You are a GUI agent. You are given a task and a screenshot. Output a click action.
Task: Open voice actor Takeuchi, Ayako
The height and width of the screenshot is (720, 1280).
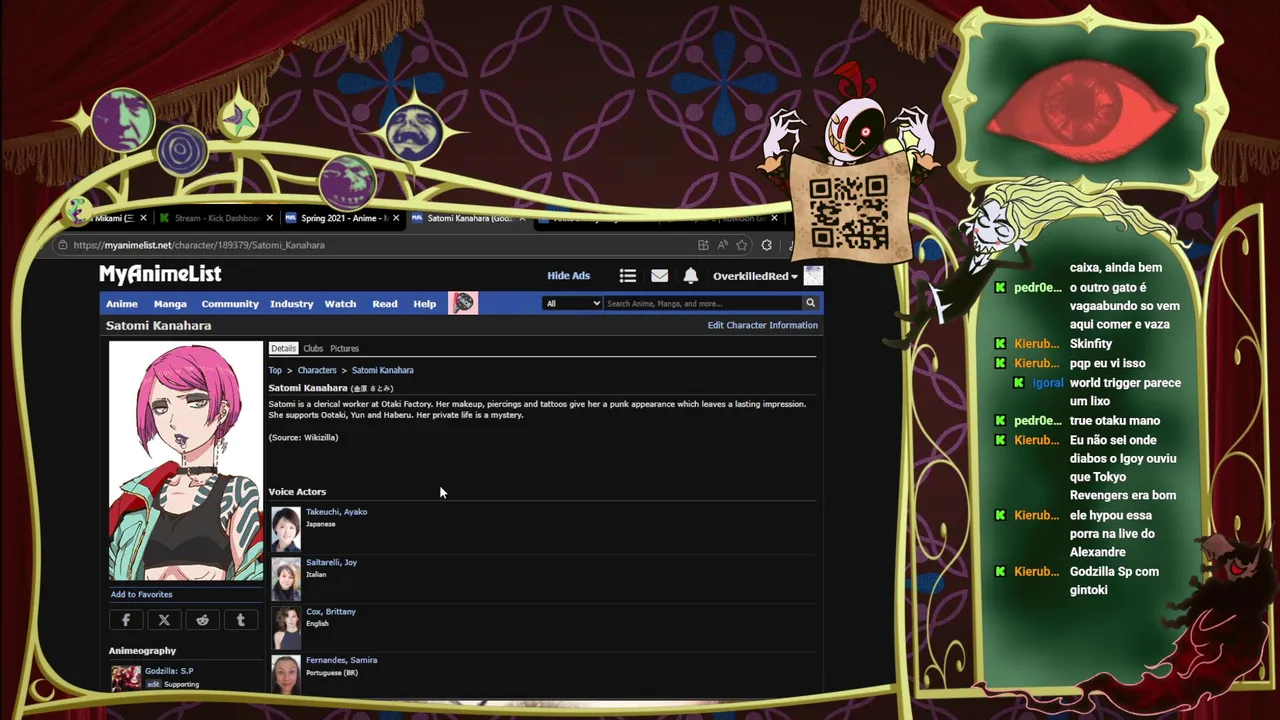point(336,512)
